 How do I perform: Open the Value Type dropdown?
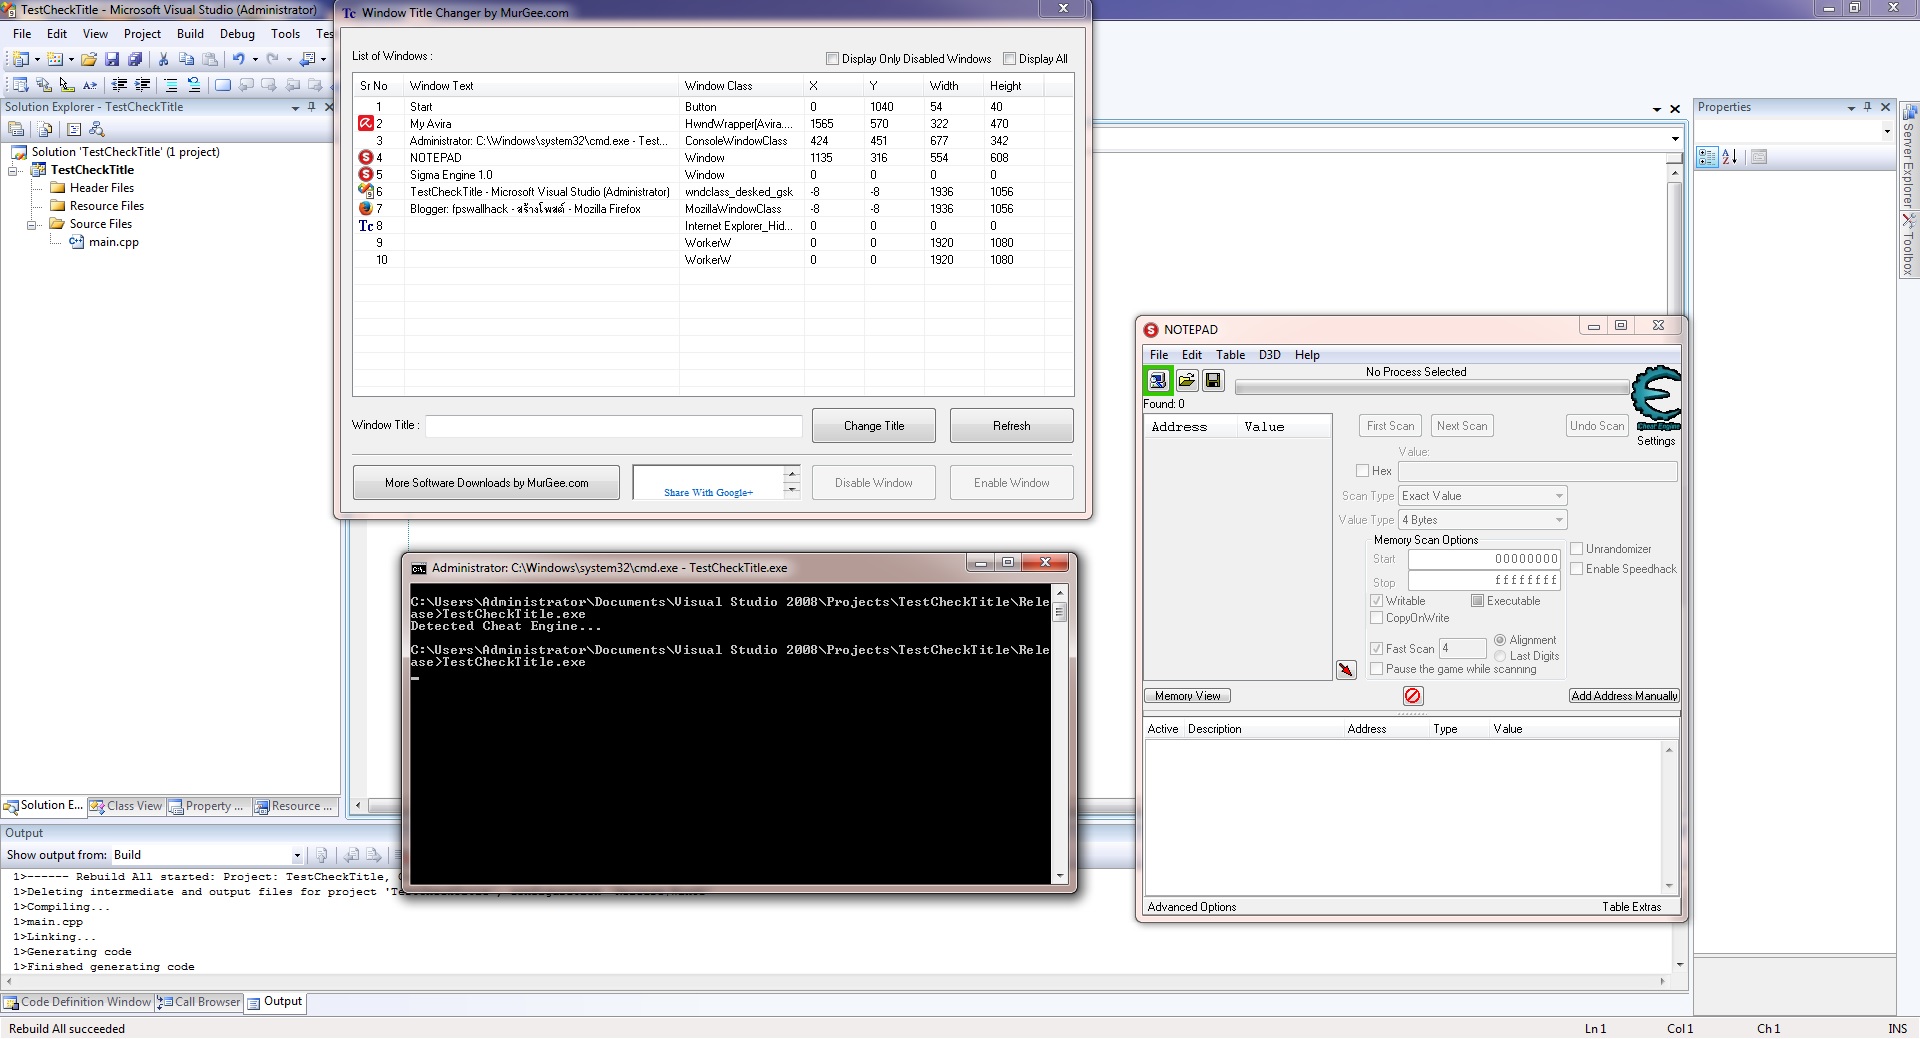tap(1482, 520)
